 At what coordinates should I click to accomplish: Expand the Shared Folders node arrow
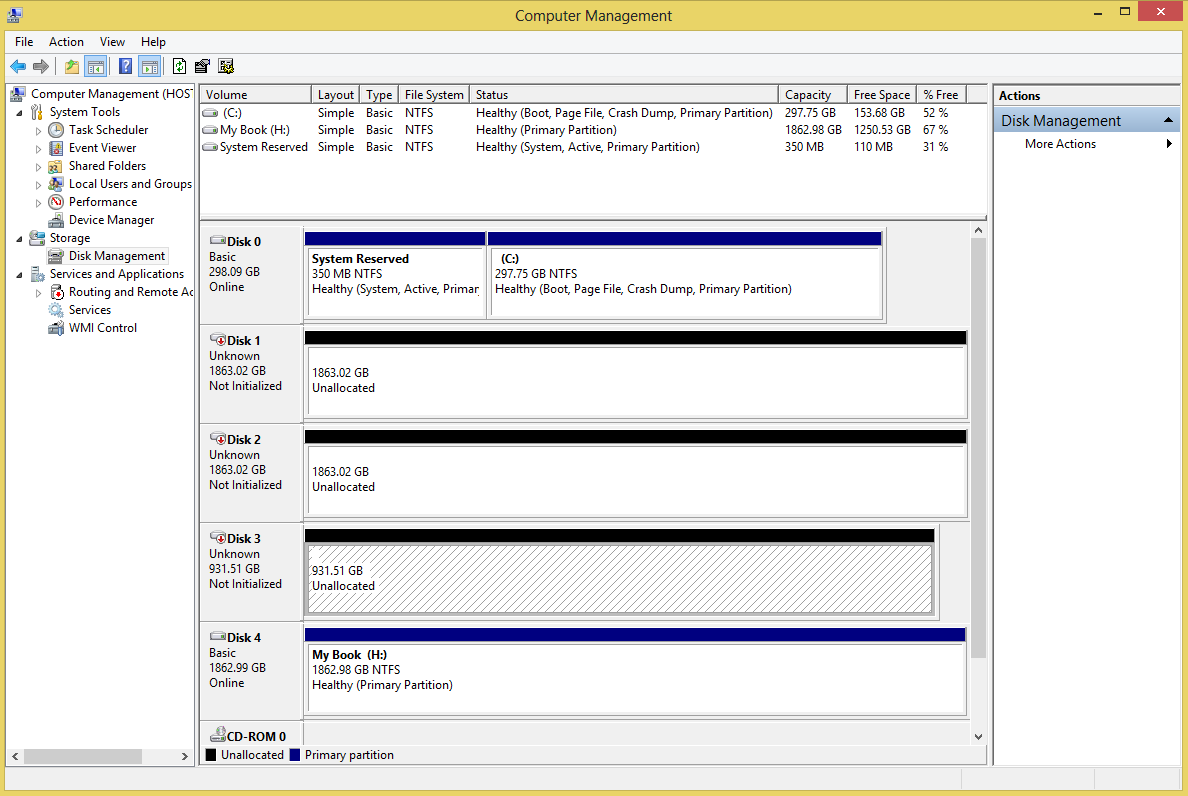pos(39,167)
